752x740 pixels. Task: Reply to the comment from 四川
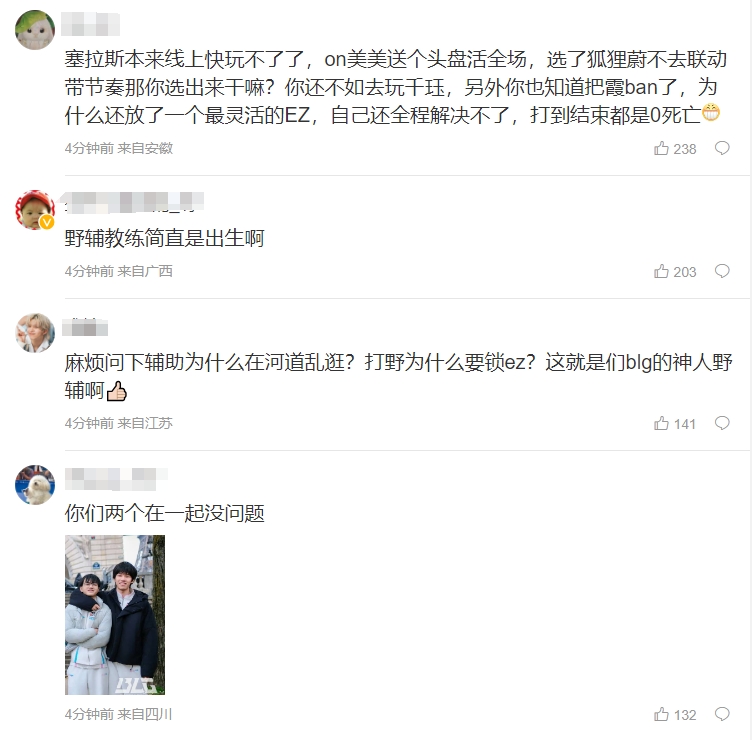pyautogui.click(x=722, y=714)
